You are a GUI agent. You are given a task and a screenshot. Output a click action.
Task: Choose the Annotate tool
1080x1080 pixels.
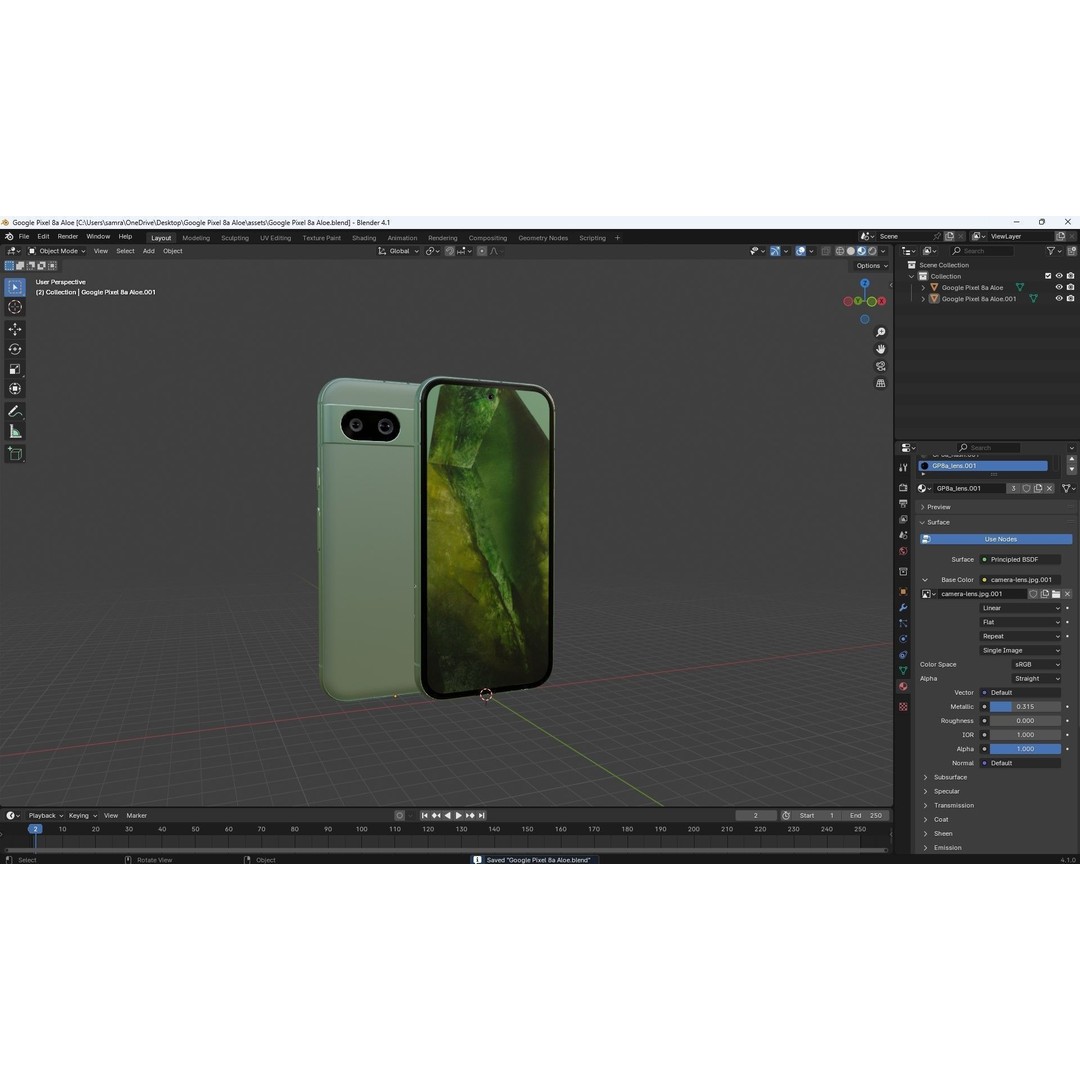pos(15,411)
